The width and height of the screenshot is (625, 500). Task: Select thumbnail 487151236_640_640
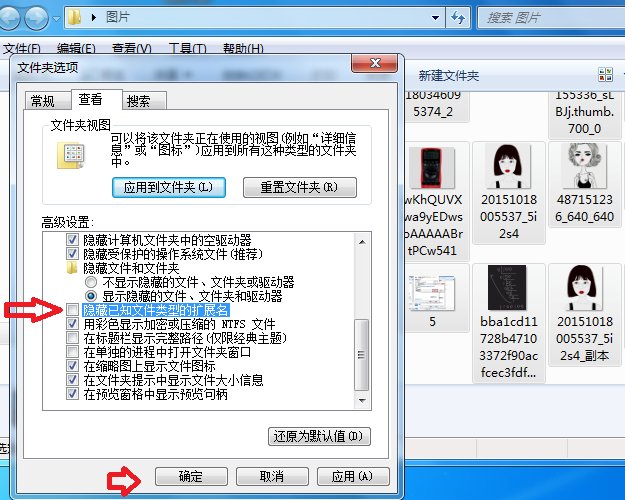[584, 165]
